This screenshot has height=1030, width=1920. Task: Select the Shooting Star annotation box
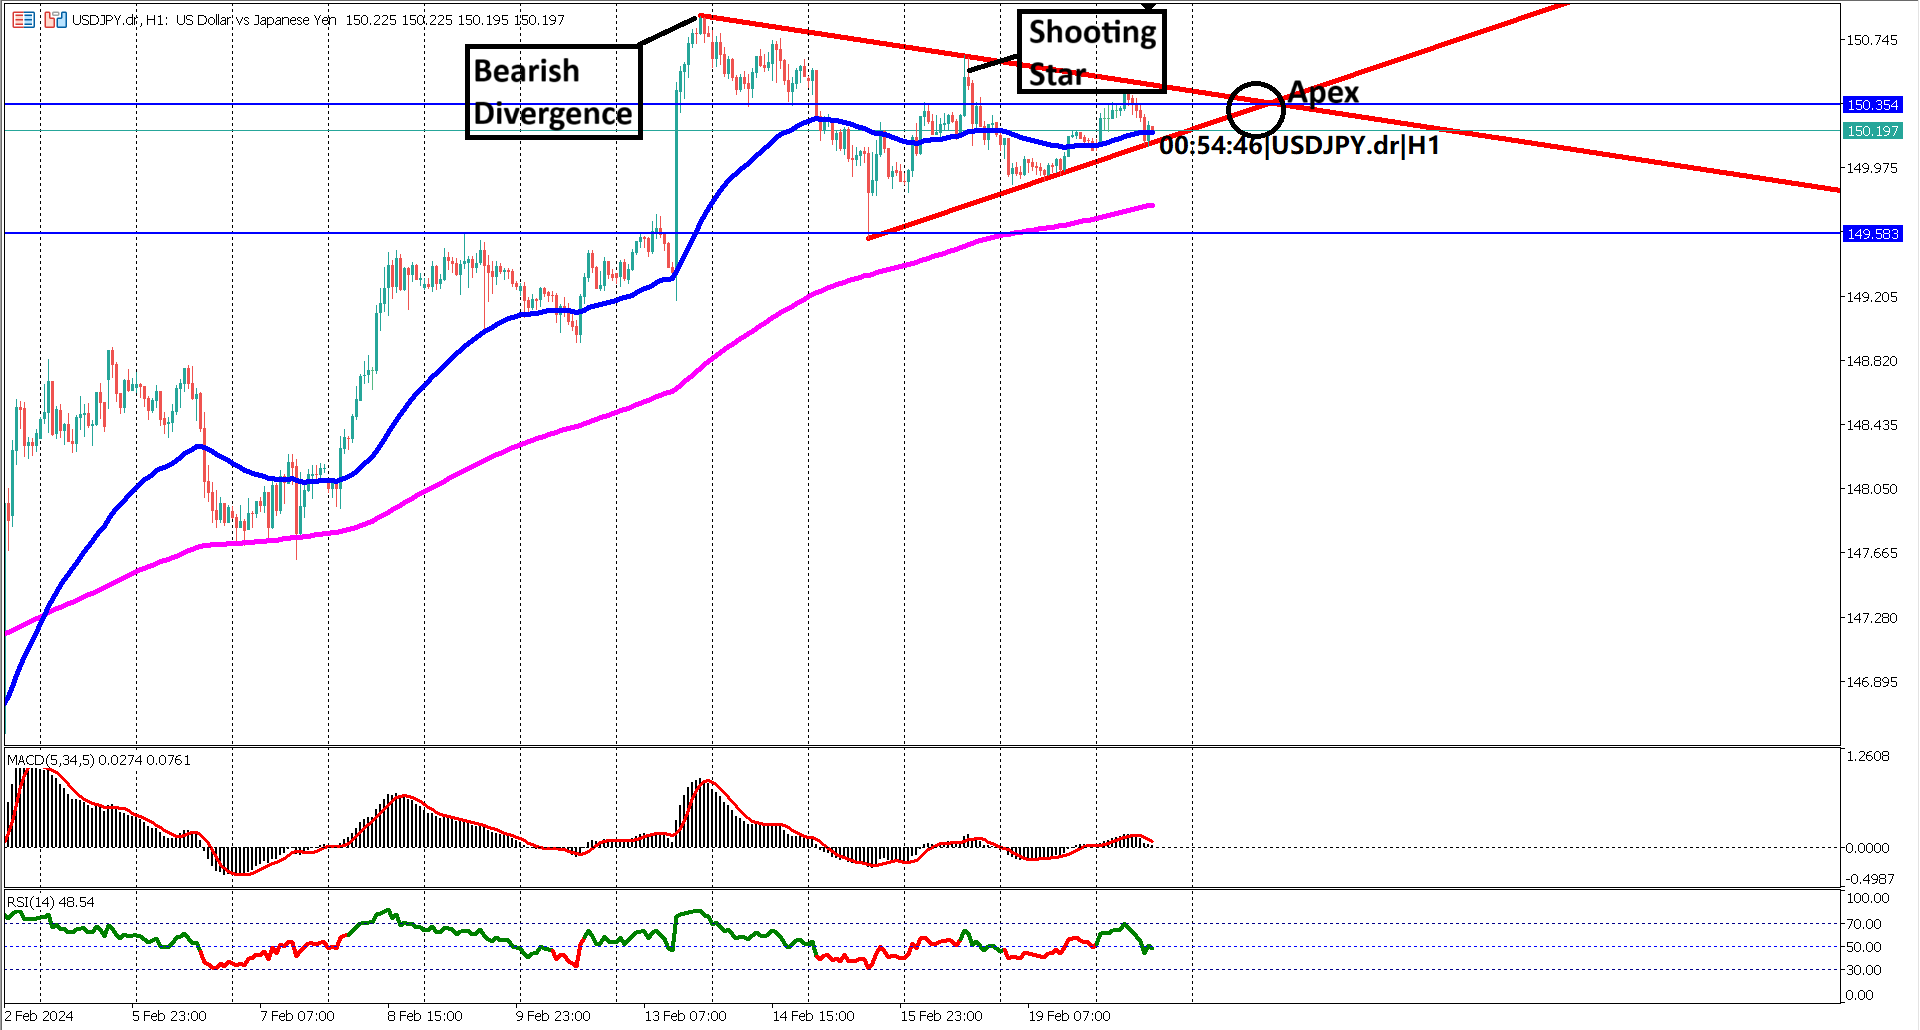click(x=1091, y=53)
